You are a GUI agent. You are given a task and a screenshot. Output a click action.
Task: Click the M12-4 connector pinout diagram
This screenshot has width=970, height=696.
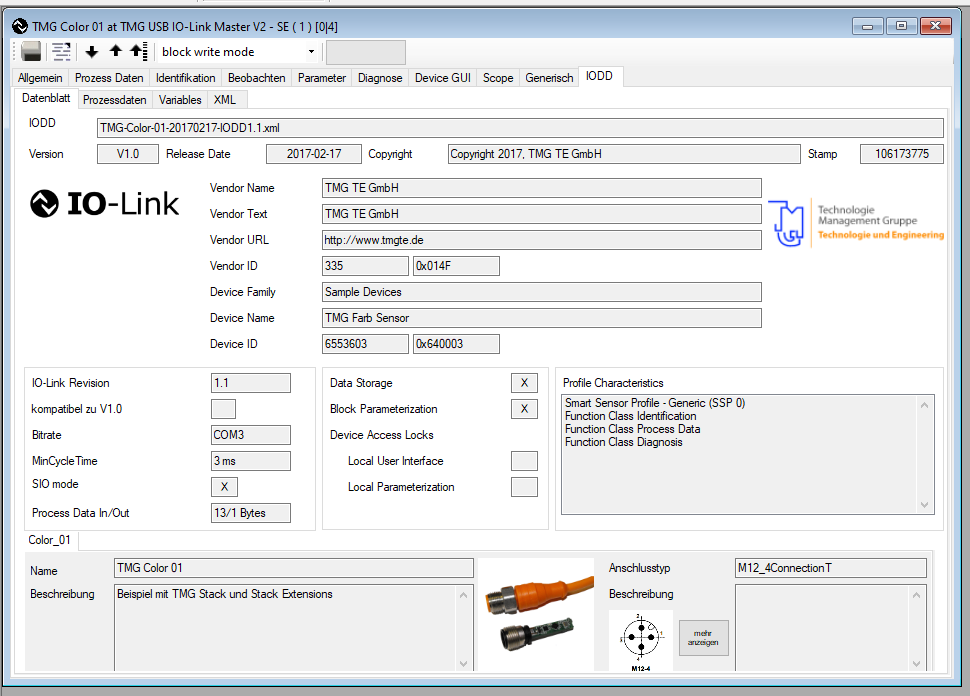641,638
